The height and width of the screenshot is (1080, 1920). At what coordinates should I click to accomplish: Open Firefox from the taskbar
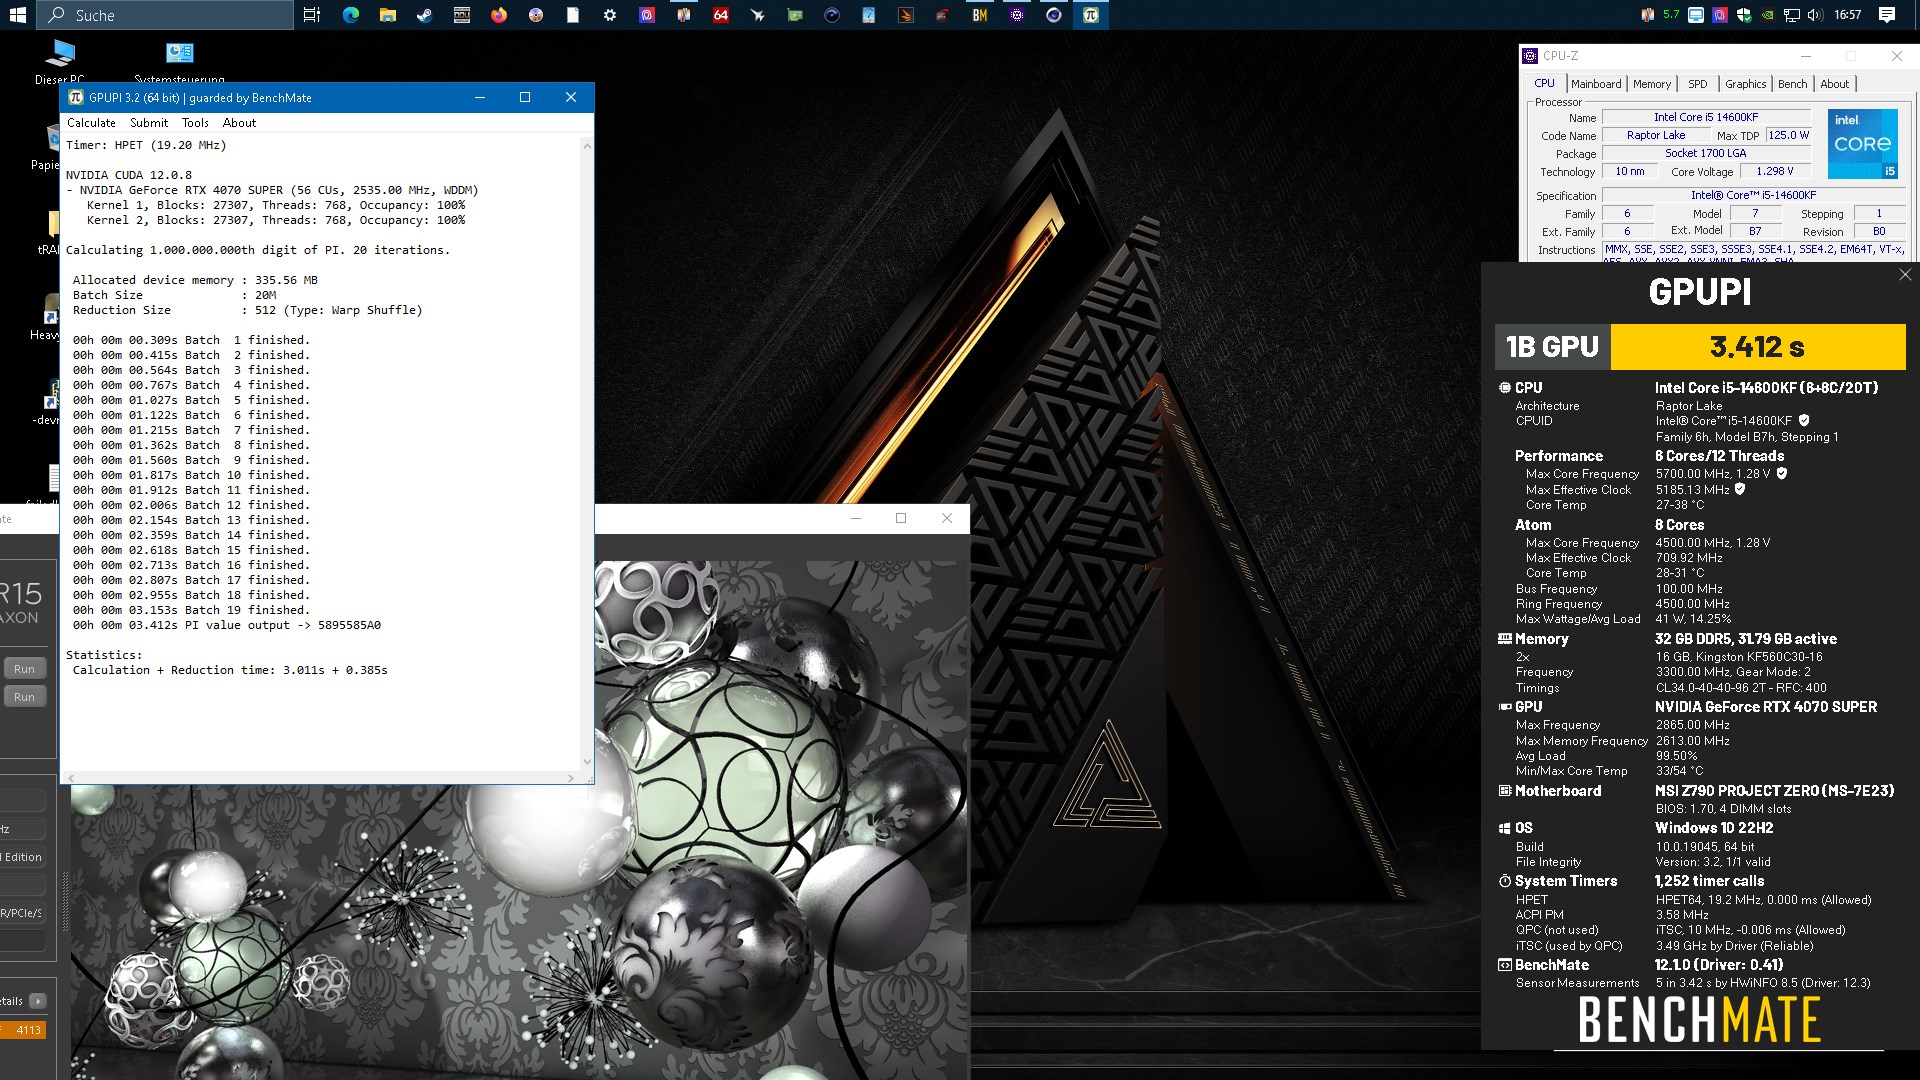click(x=498, y=15)
